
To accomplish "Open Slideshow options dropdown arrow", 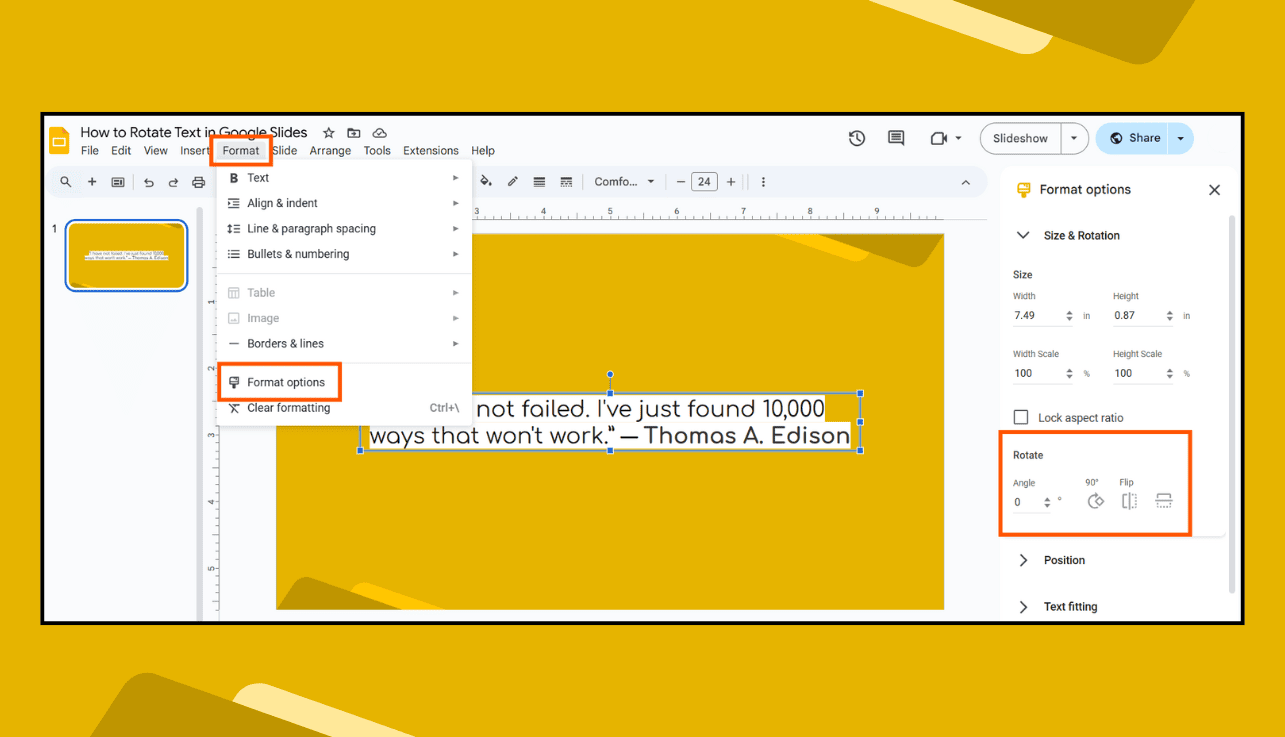I will point(1074,138).
